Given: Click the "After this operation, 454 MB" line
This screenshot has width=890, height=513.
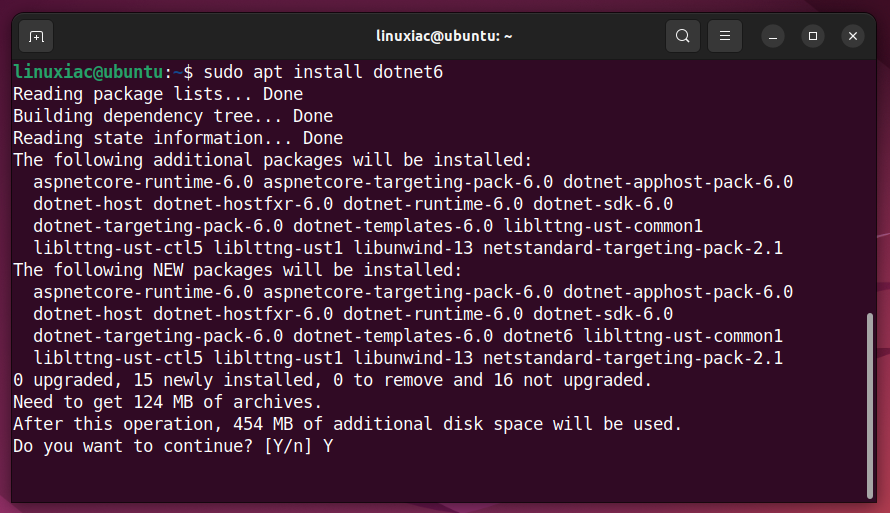Looking at the screenshot, I should coord(347,424).
